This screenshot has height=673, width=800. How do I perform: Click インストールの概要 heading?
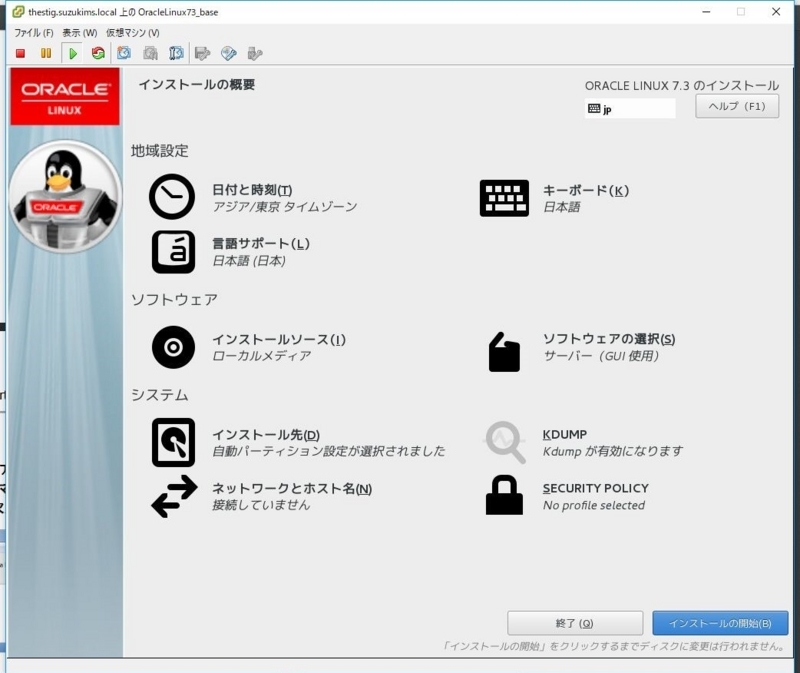[197, 85]
